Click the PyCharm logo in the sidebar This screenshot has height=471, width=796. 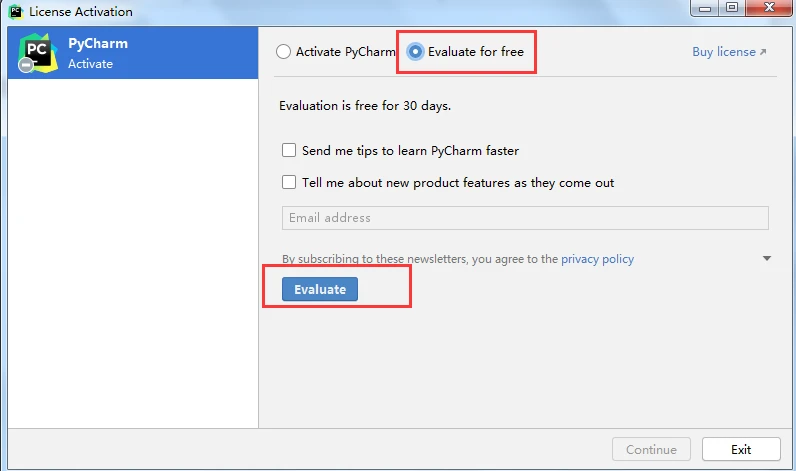click(38, 54)
